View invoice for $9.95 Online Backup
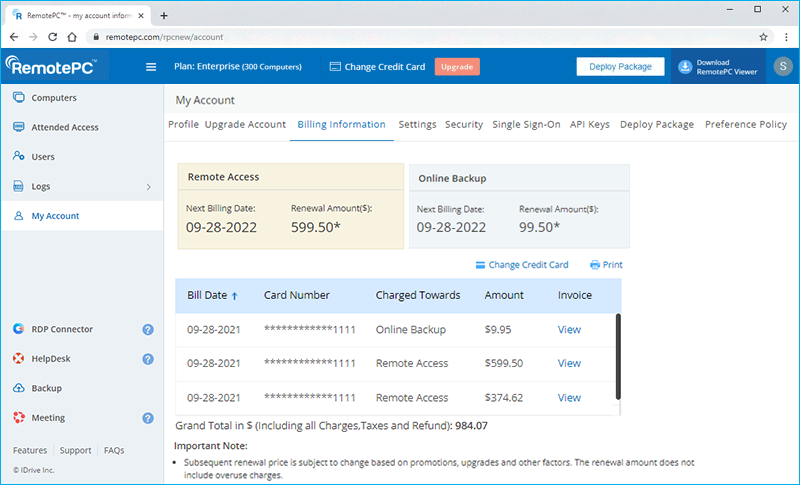 569,329
